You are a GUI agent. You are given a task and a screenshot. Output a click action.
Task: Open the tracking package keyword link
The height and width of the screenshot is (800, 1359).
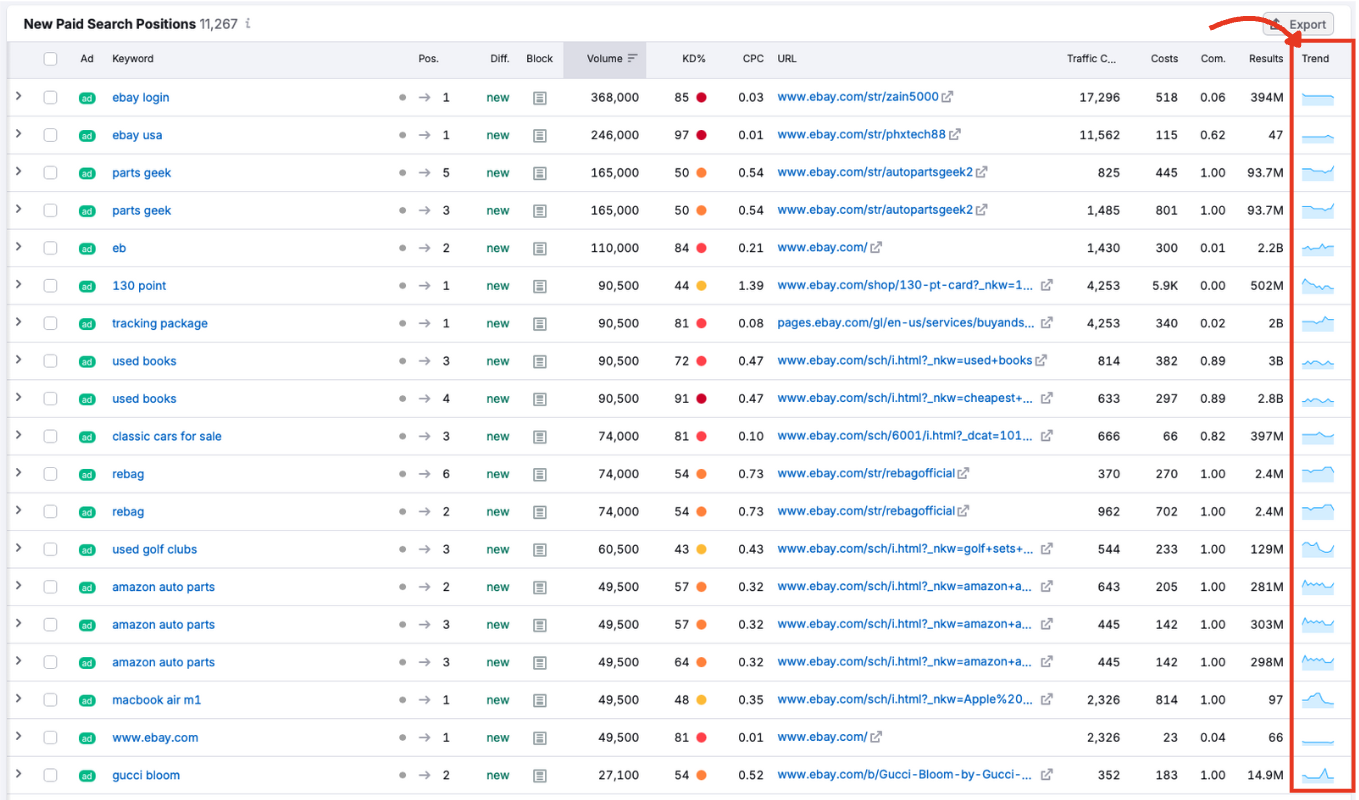click(160, 323)
